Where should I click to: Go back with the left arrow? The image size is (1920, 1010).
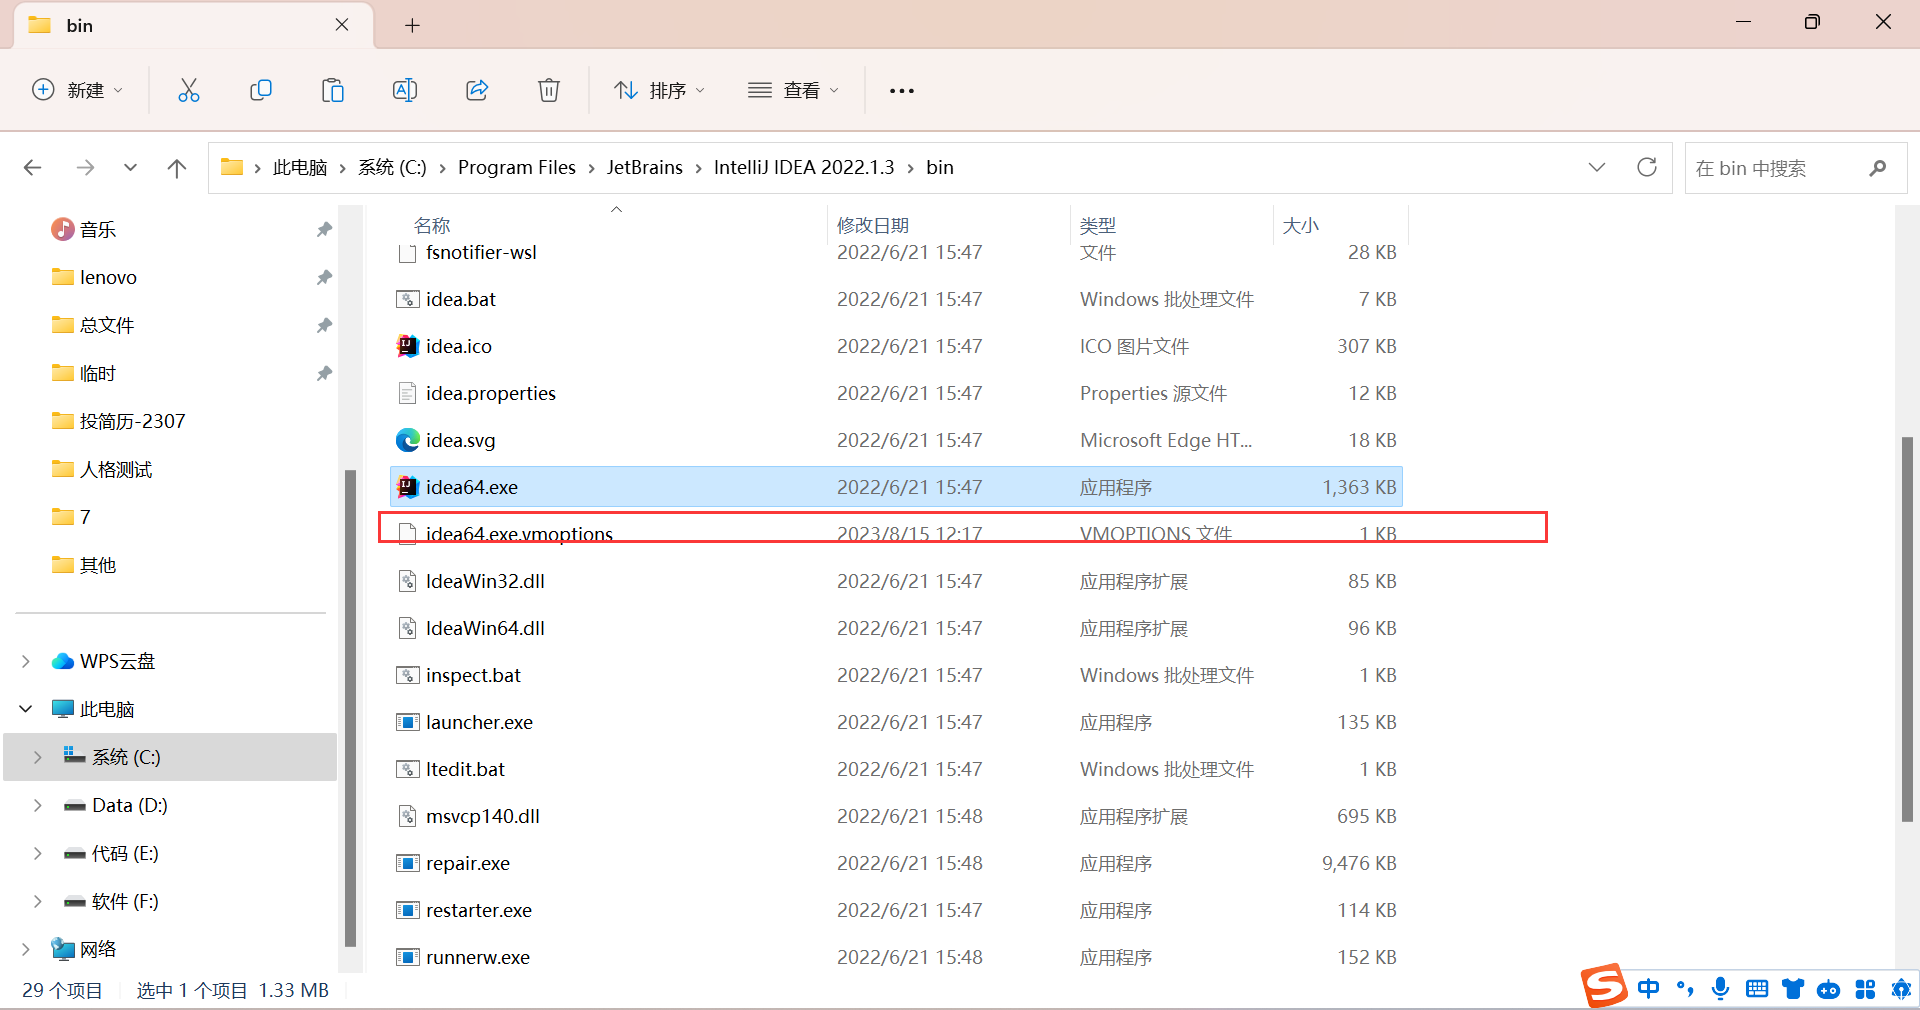(x=32, y=168)
